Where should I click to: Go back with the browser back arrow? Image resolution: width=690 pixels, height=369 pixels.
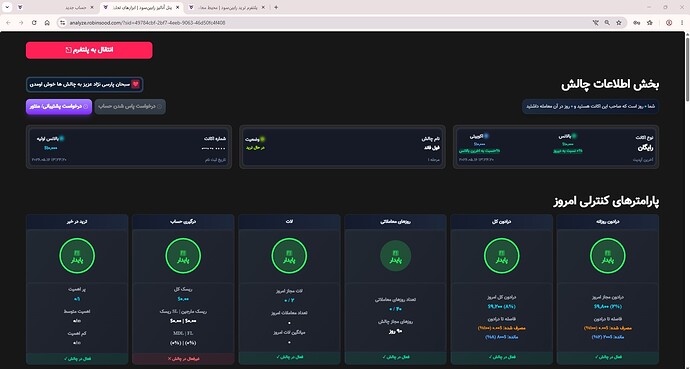pyautogui.click(x=8, y=22)
